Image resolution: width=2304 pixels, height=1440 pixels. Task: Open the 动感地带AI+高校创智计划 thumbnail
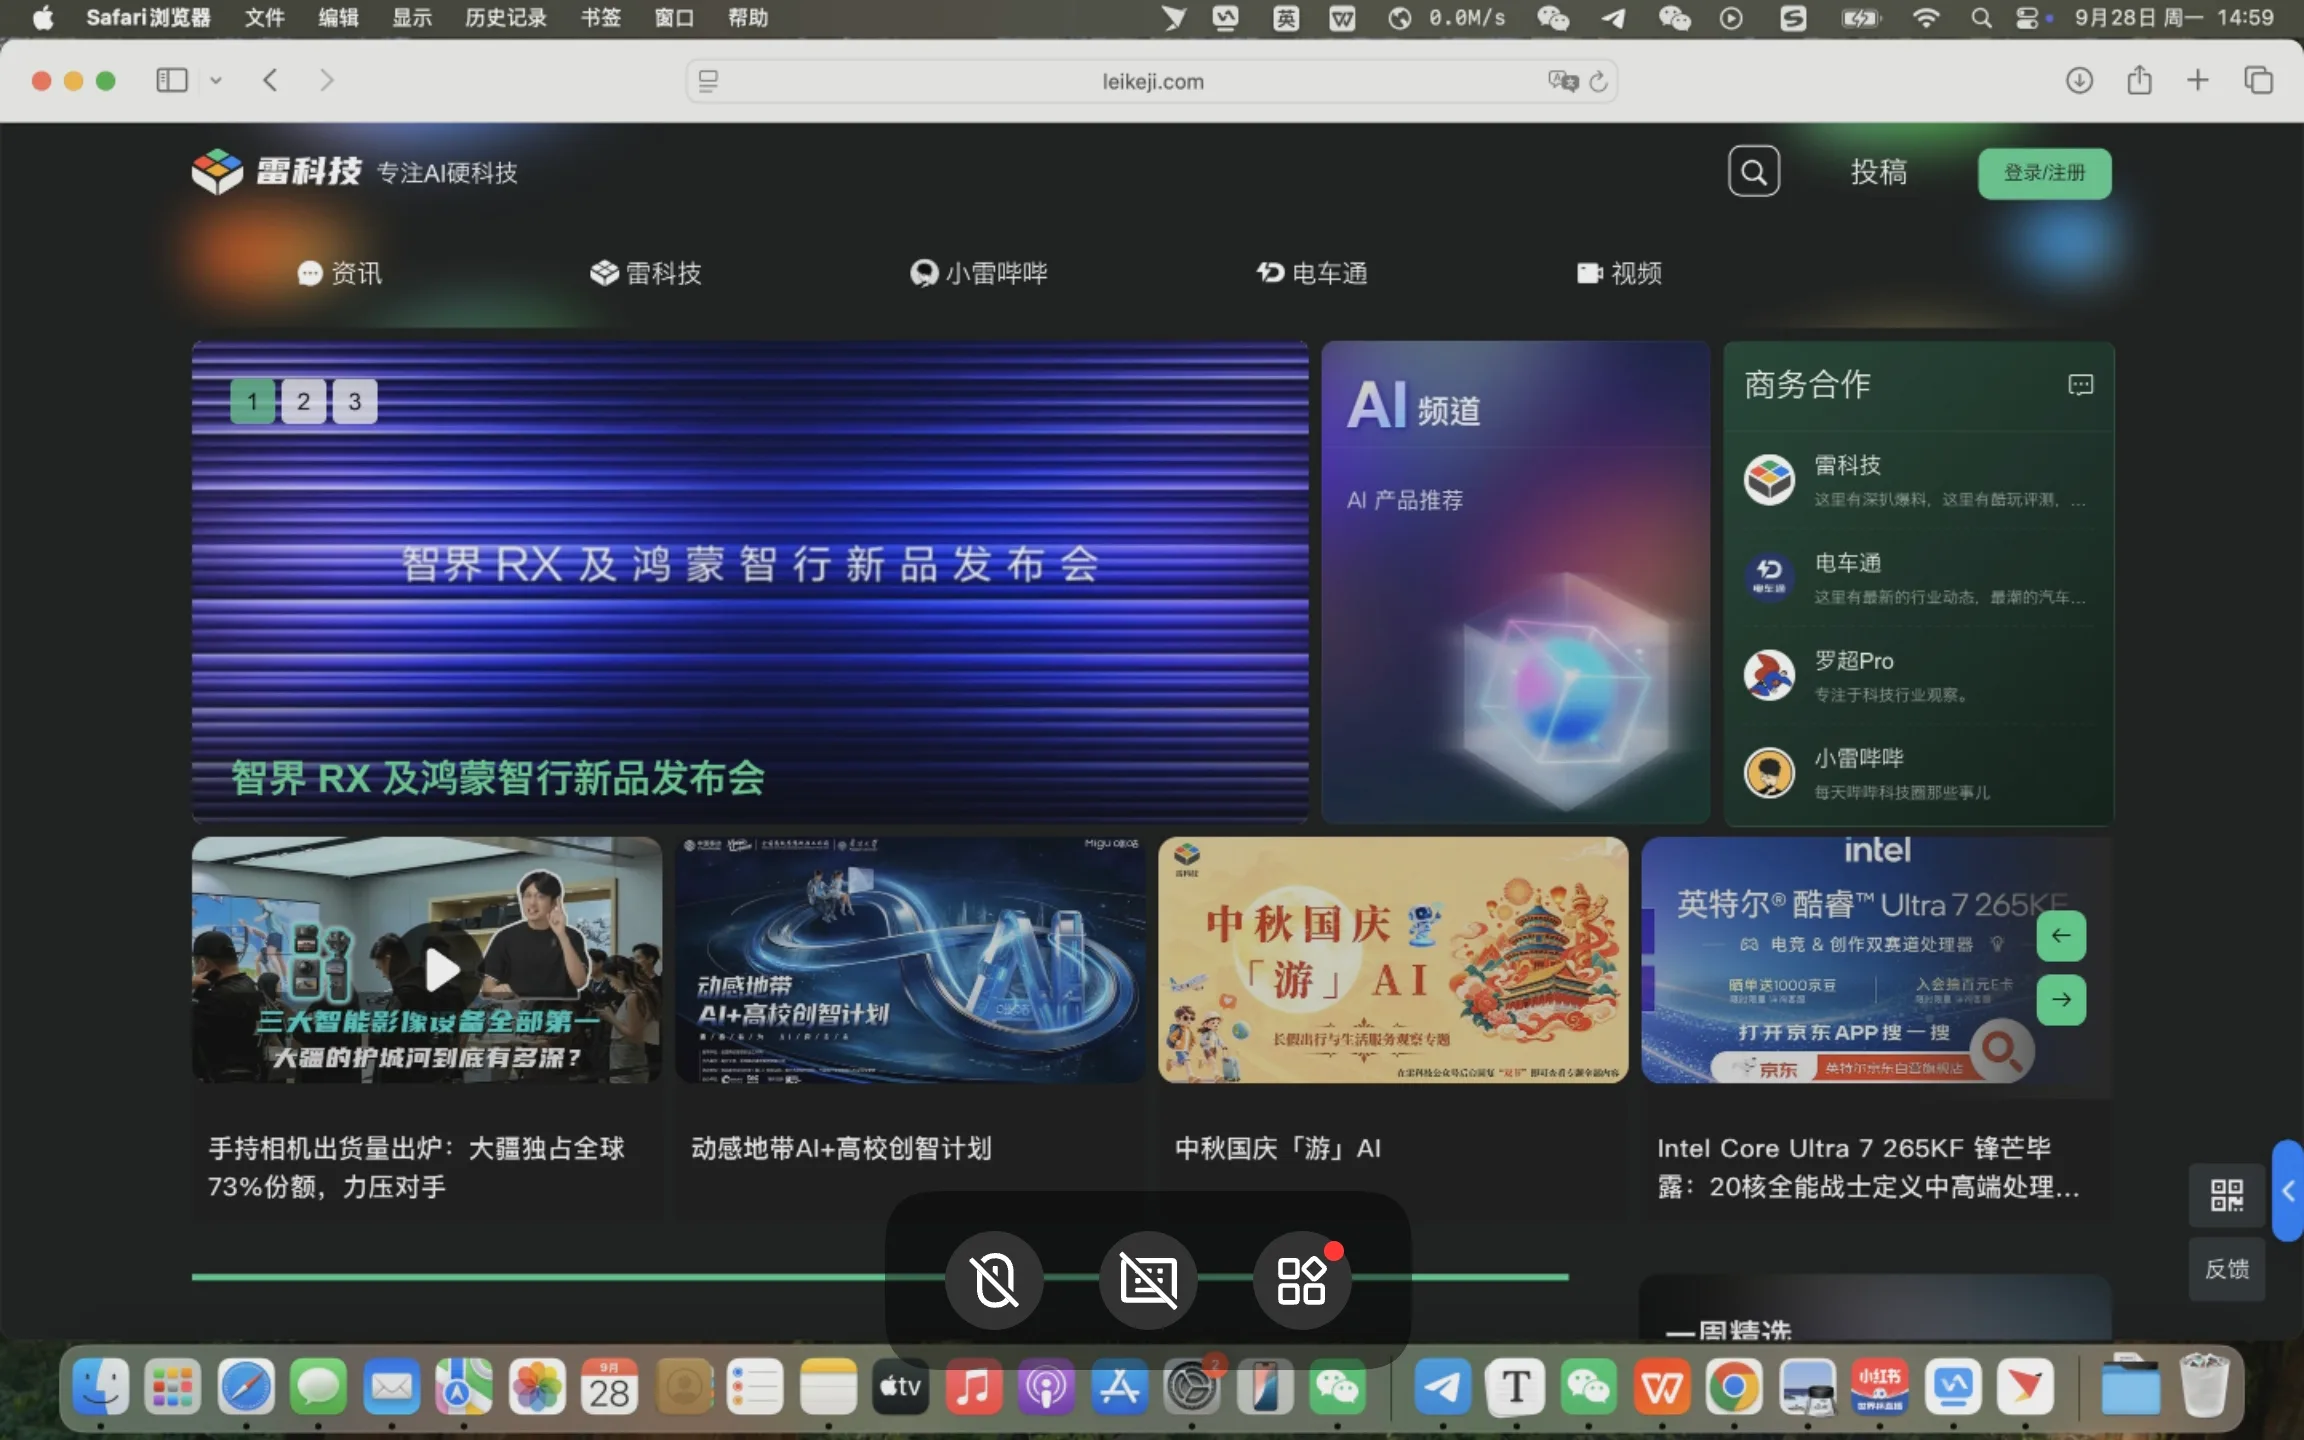click(910, 961)
